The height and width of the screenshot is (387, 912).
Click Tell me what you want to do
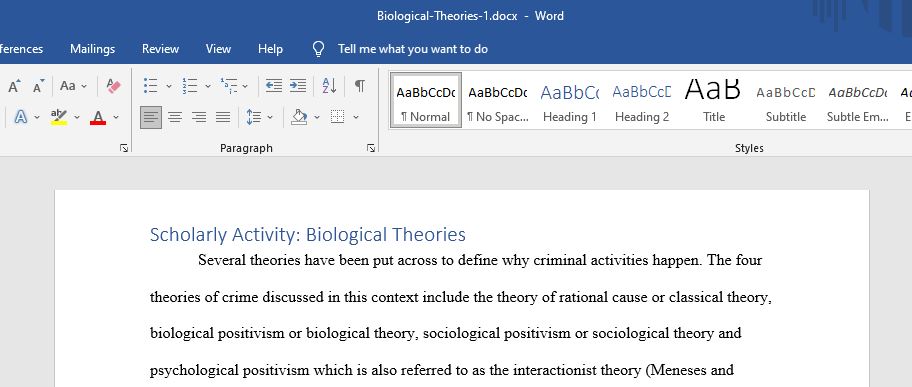413,49
